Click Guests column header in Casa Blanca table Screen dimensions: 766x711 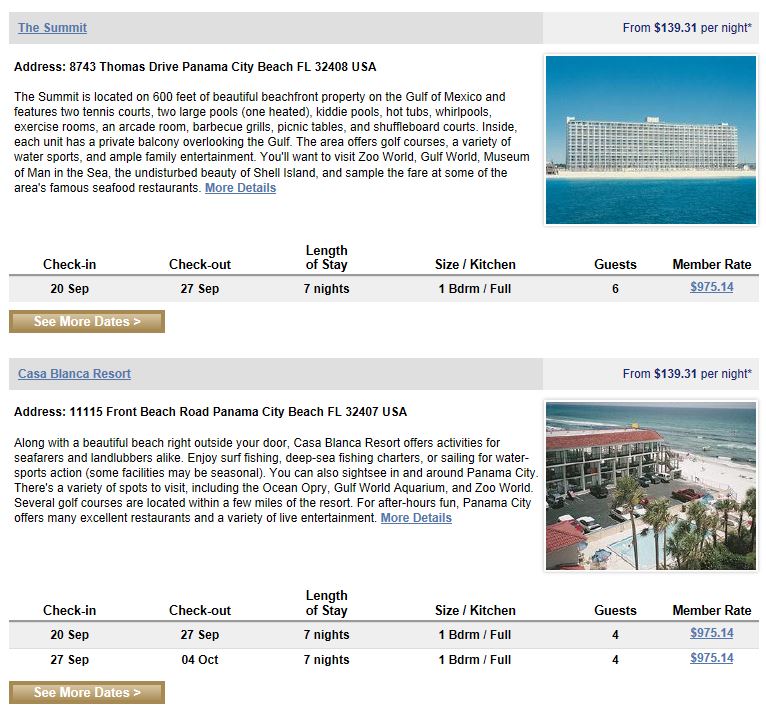pos(615,610)
